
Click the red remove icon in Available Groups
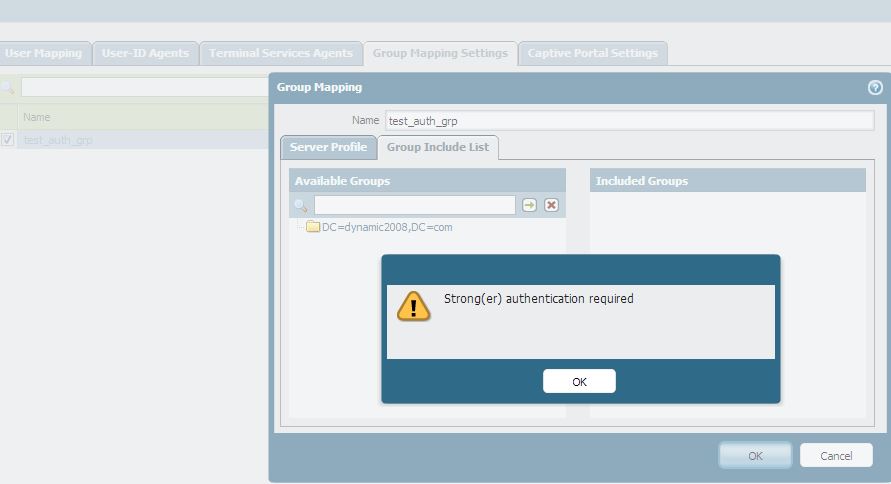tap(551, 205)
